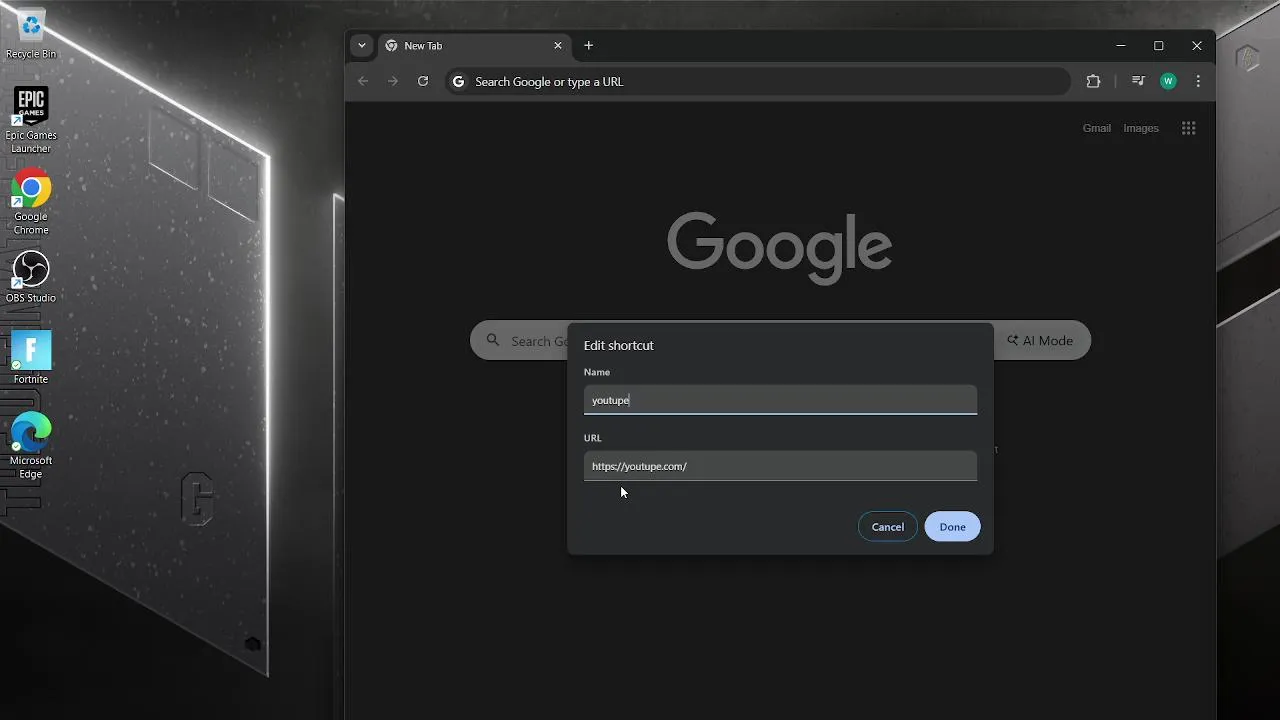Select the OBS Studio desktop icon

(31, 277)
